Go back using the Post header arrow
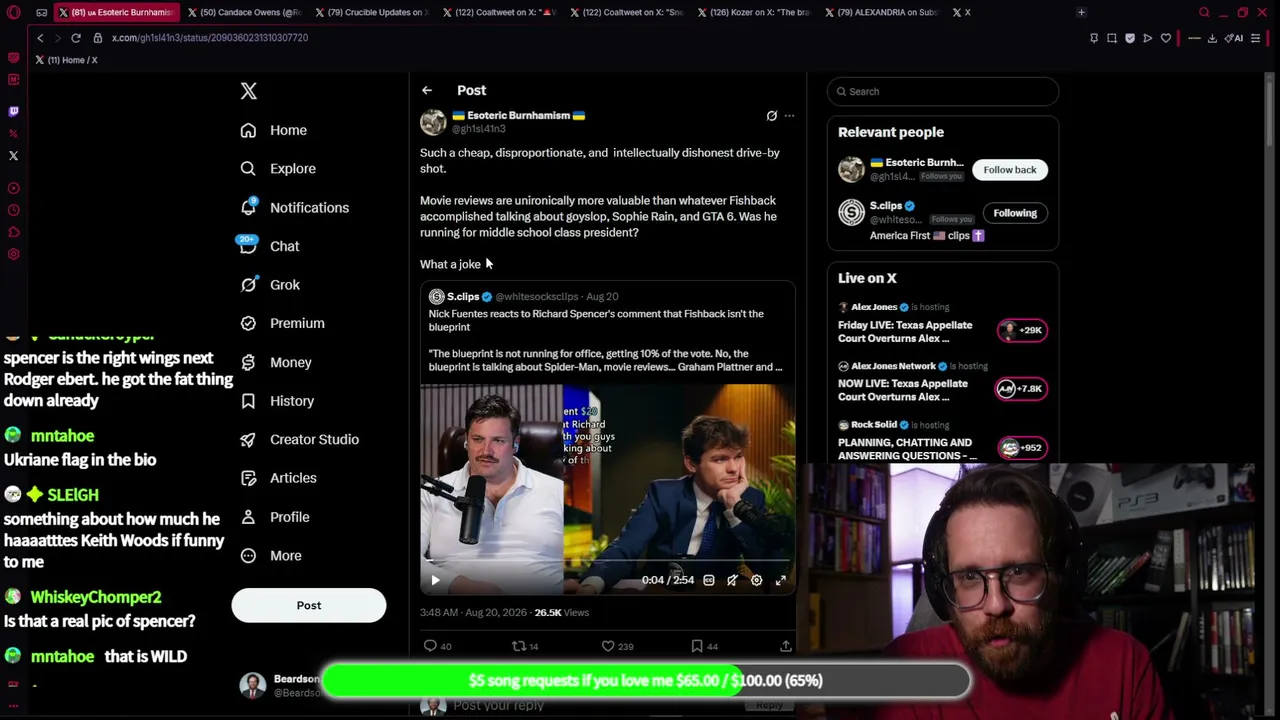 427,90
